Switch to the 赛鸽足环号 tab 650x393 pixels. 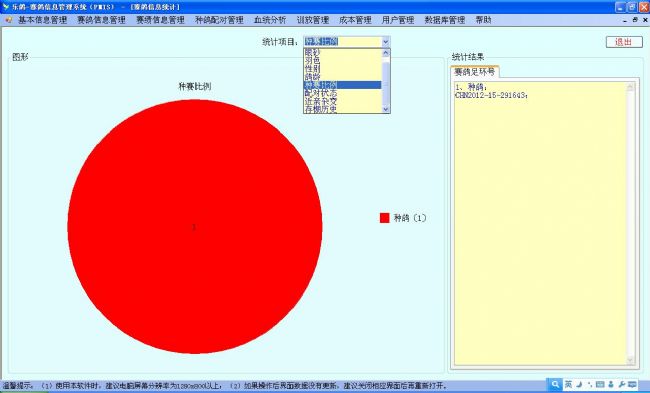(475, 72)
